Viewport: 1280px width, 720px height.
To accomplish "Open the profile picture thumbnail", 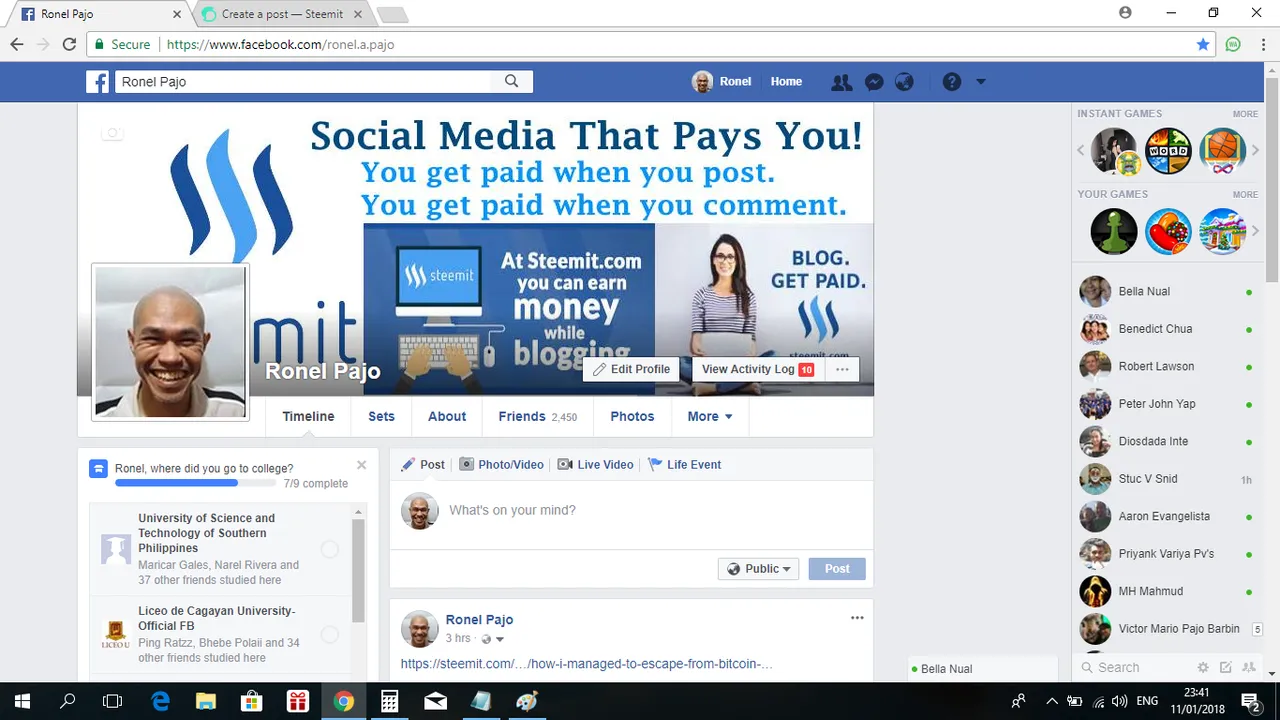I will pos(170,342).
